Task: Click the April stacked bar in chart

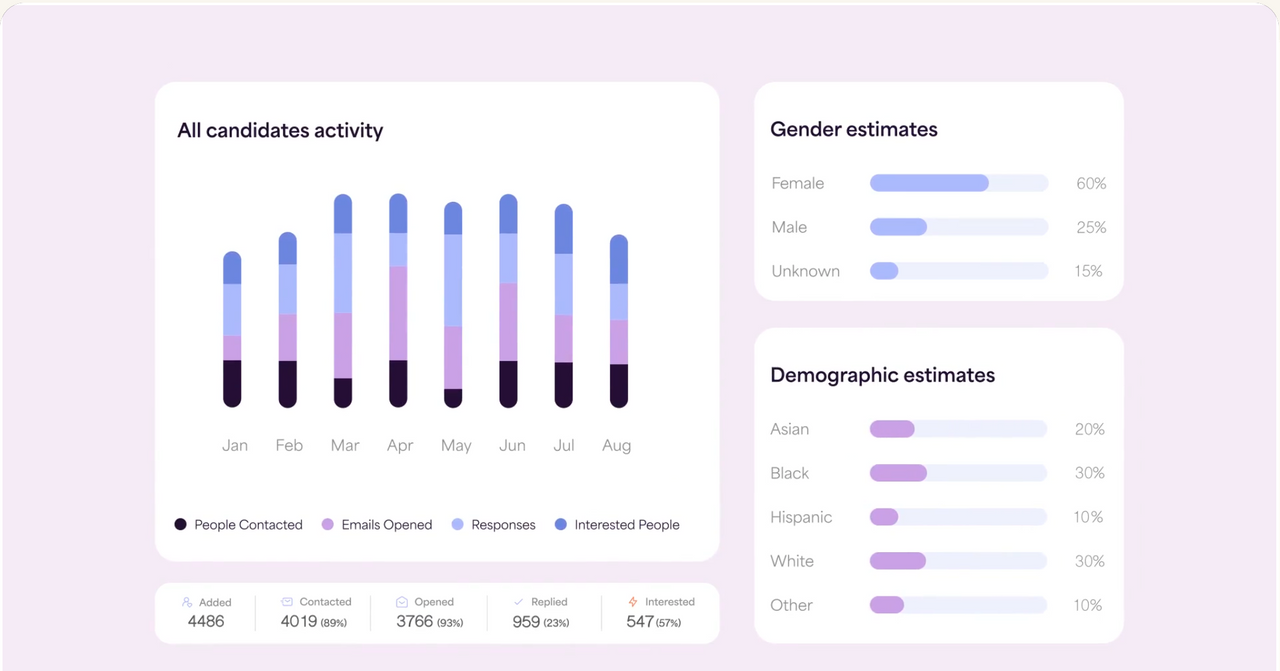Action: click(x=398, y=300)
